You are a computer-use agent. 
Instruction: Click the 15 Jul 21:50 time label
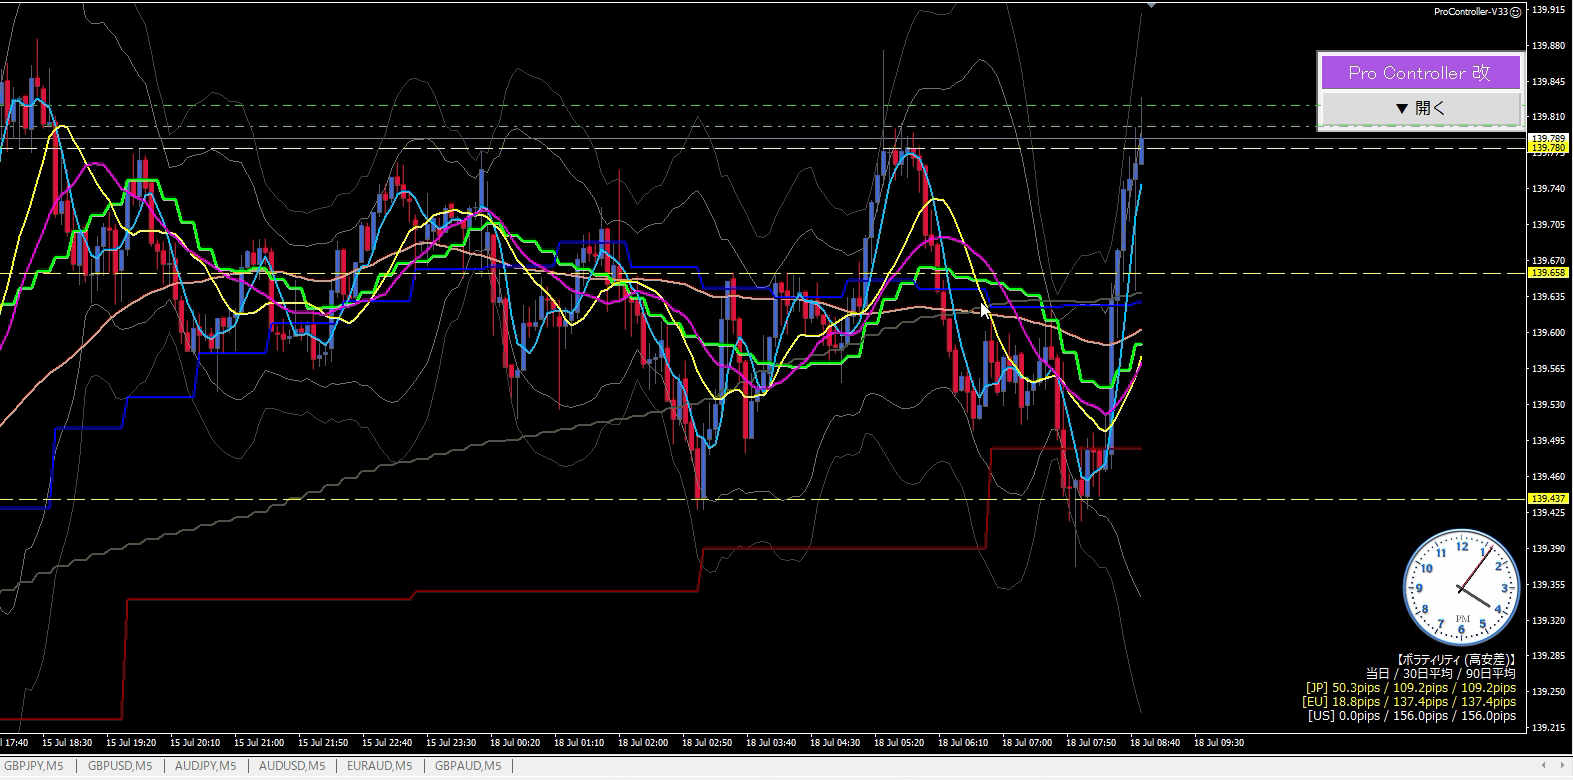(323, 743)
